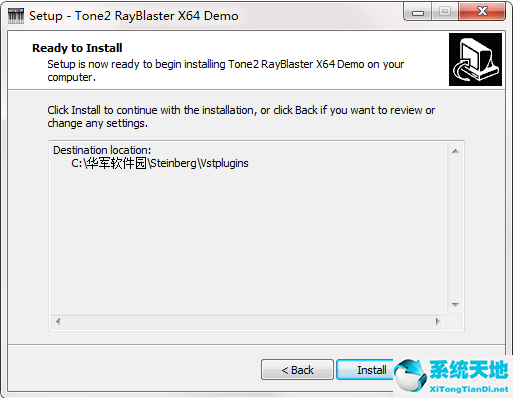Viewport: 513px width, 398px height.
Task: Click the 'Ready to Install' heading
Action: 77,48
